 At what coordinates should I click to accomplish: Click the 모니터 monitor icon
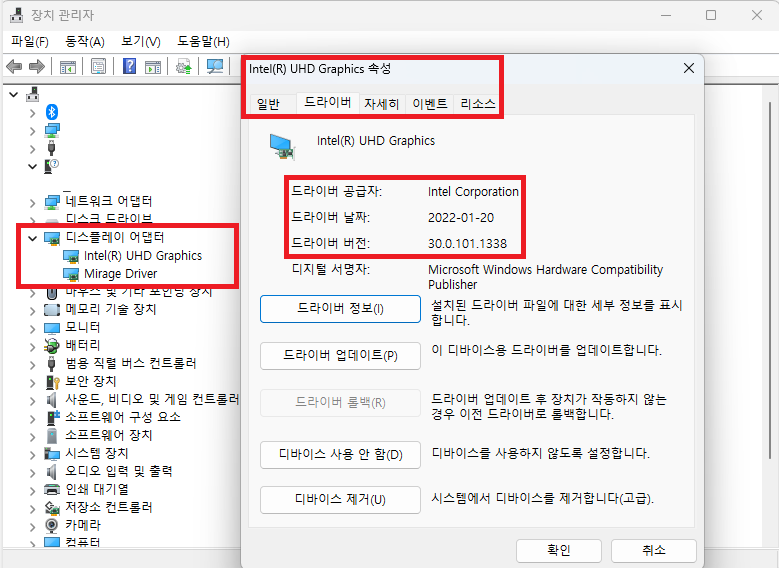(52, 328)
